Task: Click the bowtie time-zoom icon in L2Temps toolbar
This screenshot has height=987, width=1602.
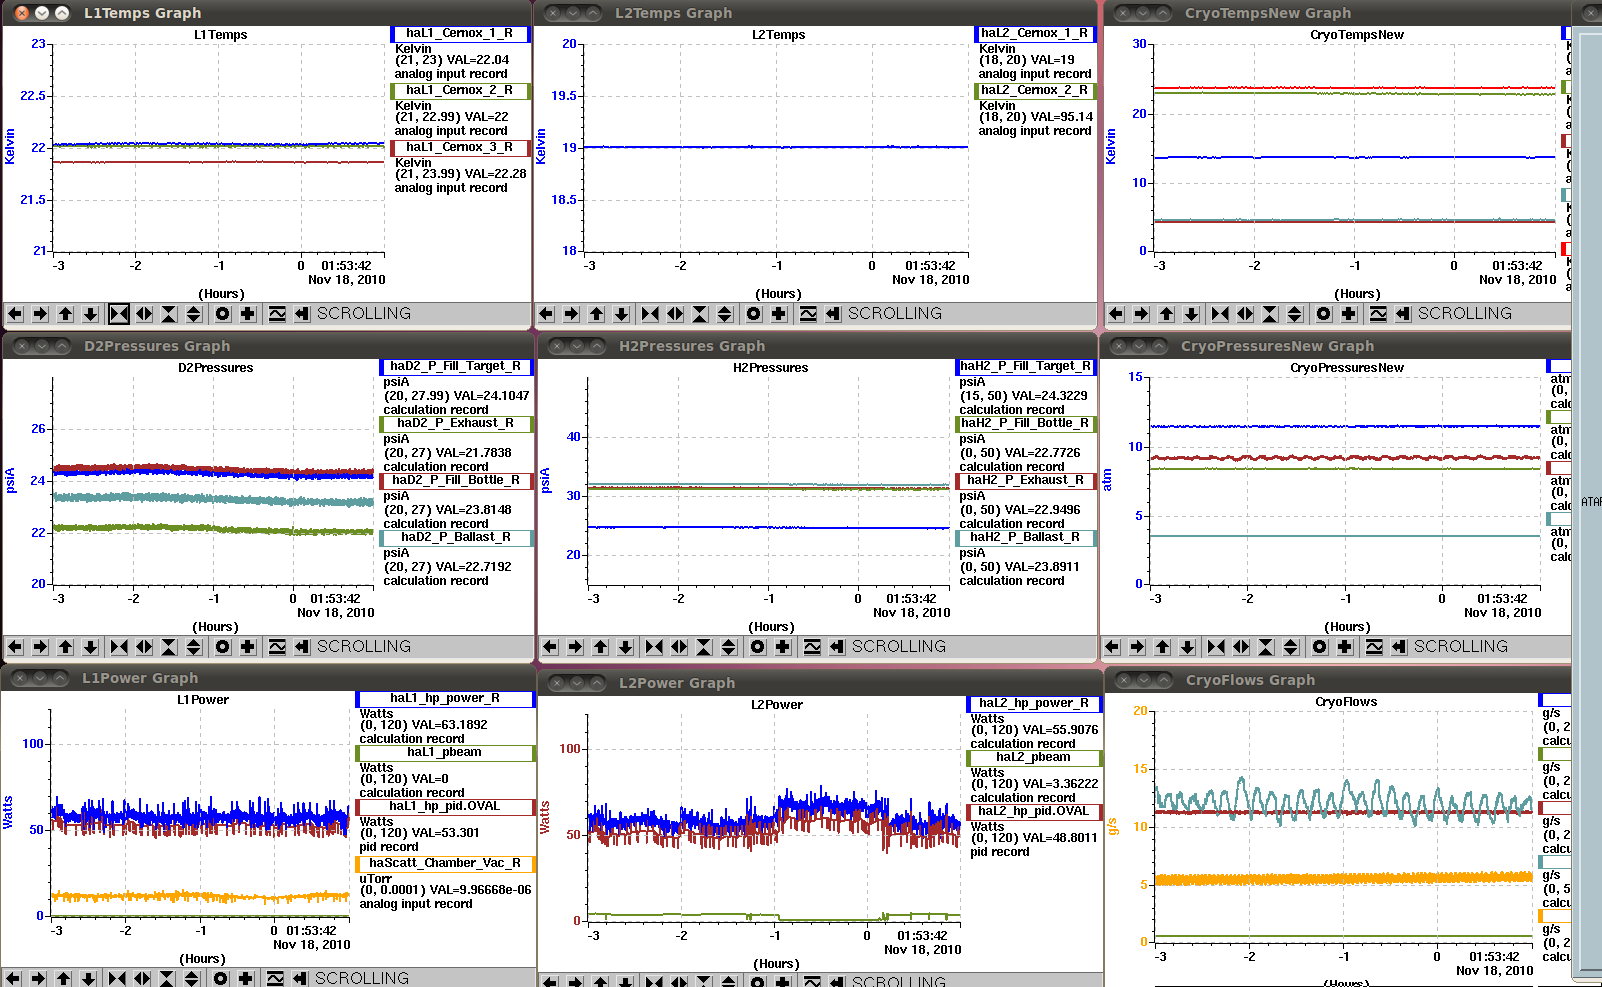Action: [650, 314]
